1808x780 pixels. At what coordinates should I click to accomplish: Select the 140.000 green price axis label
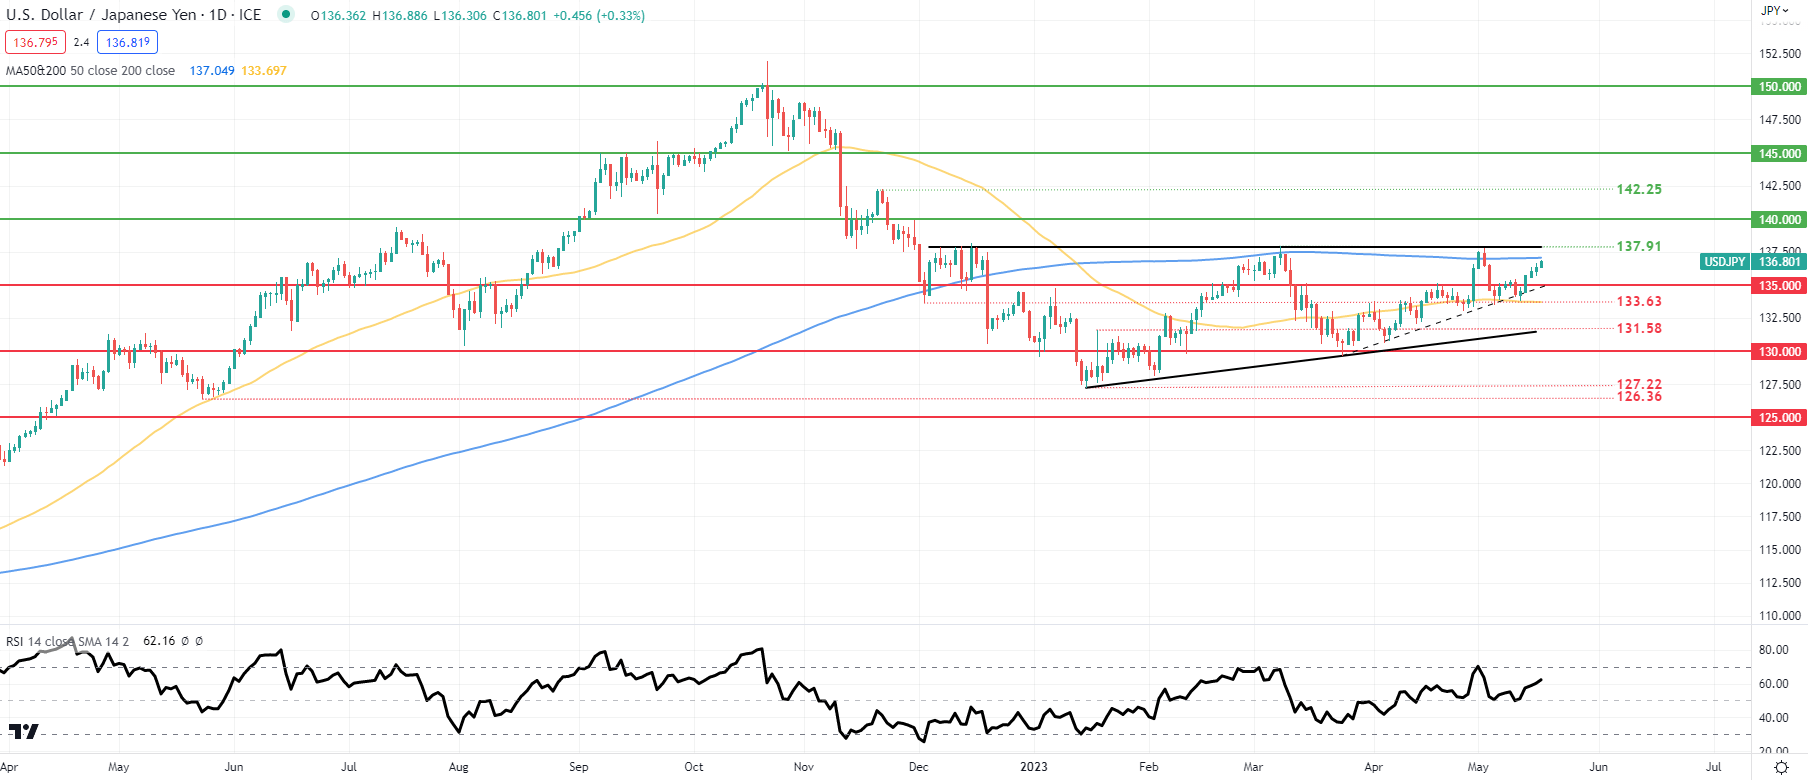pyautogui.click(x=1779, y=220)
